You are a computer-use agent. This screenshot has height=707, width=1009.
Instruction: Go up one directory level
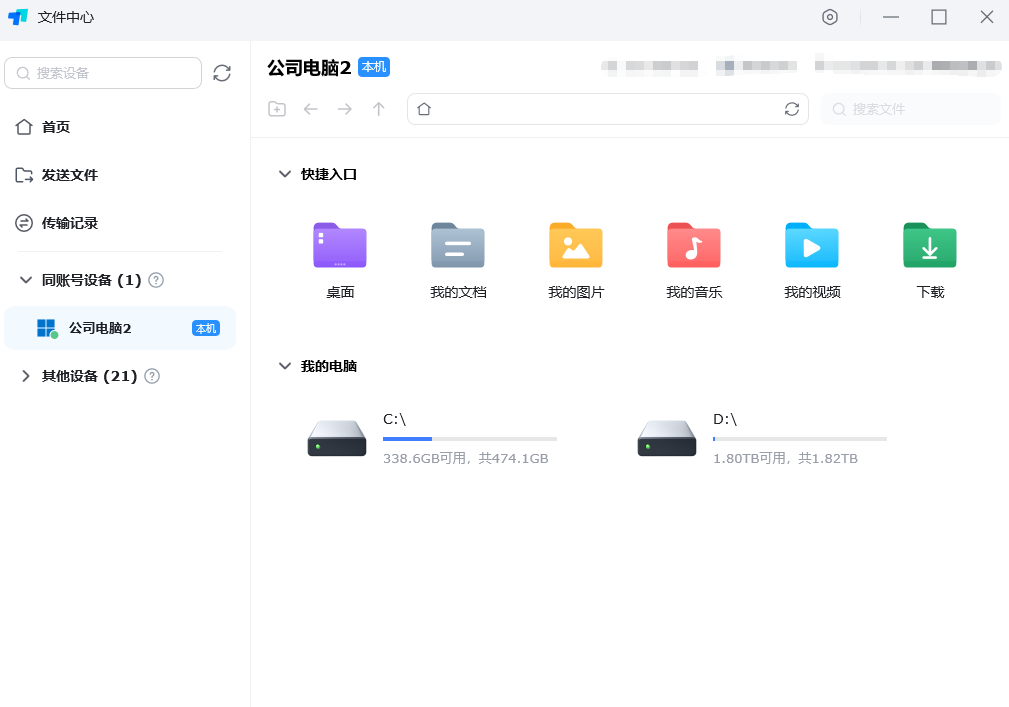(x=378, y=109)
